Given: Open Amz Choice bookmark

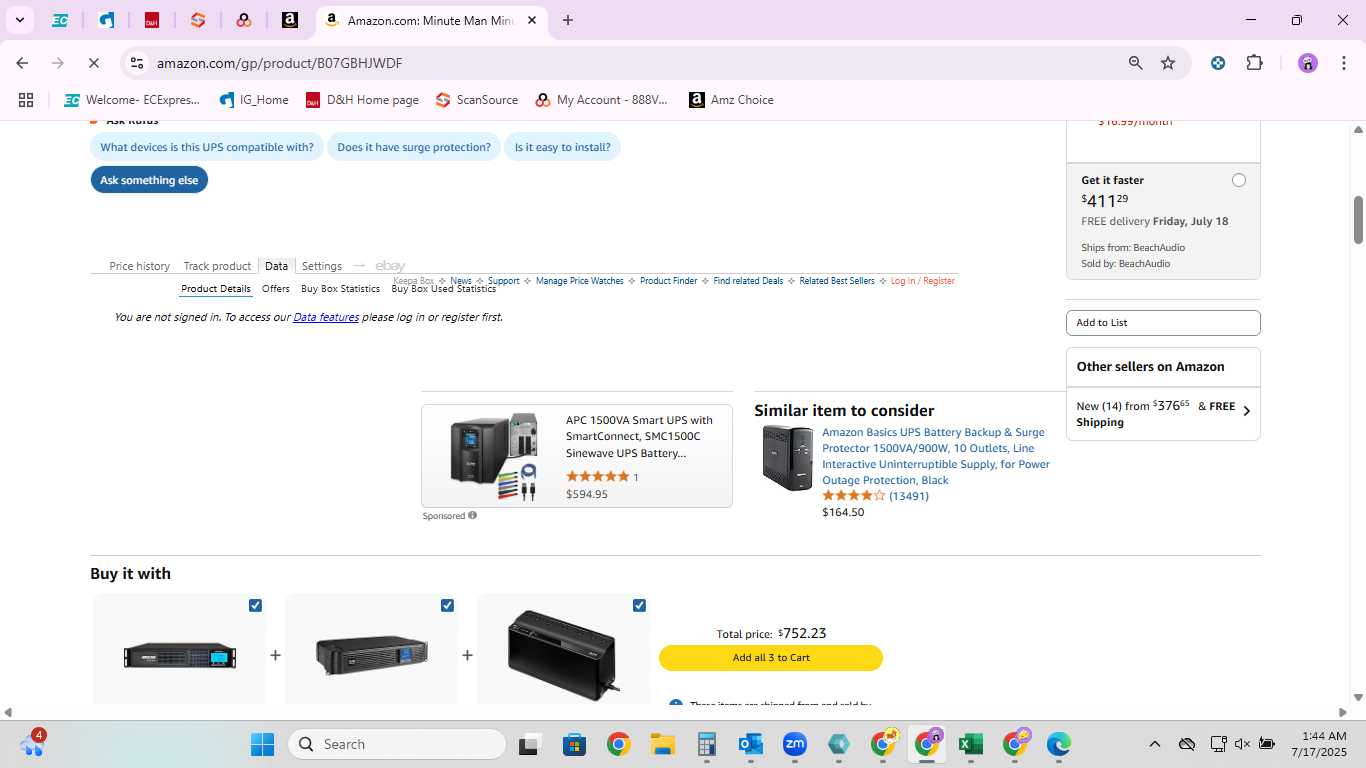Looking at the screenshot, I should tap(731, 100).
